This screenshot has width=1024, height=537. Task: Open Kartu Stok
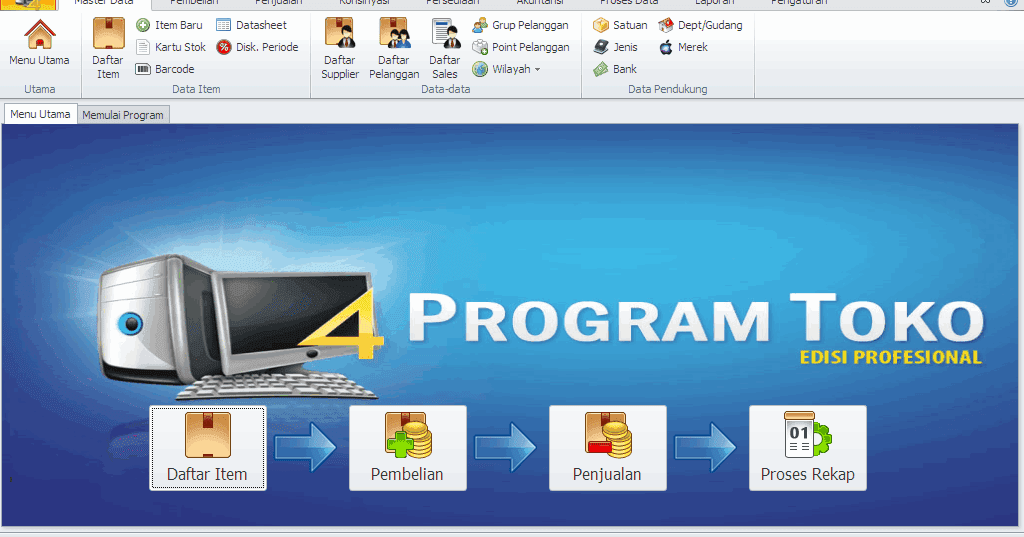coord(170,47)
